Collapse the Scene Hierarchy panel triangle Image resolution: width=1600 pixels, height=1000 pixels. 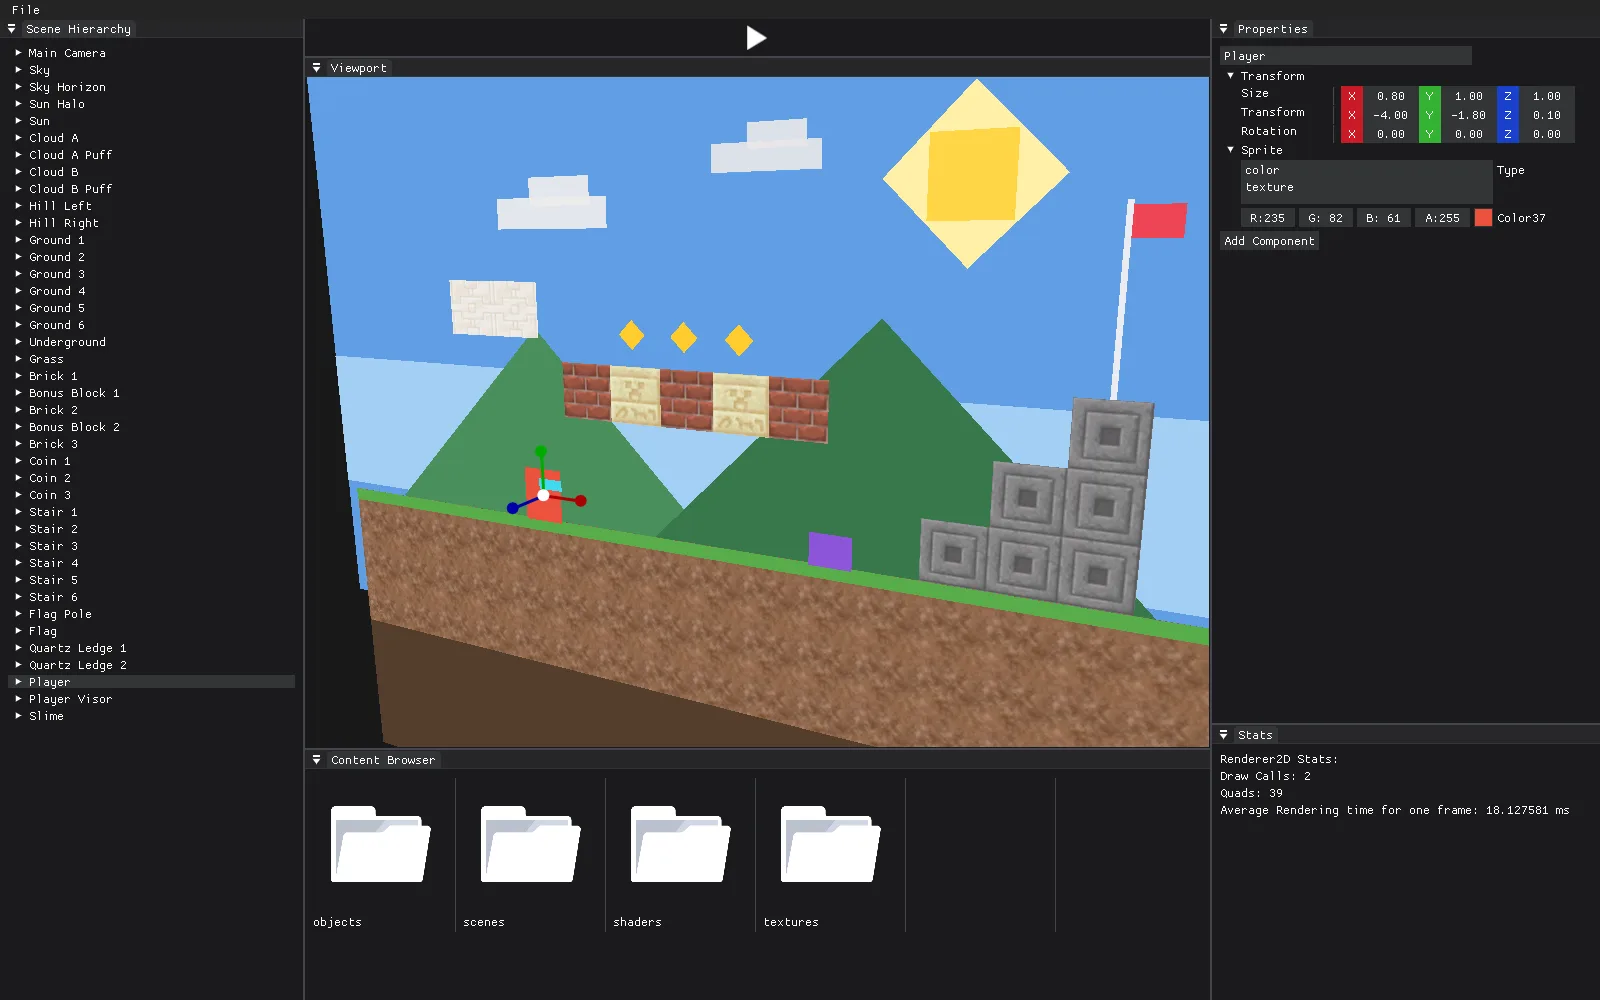click(x=12, y=29)
